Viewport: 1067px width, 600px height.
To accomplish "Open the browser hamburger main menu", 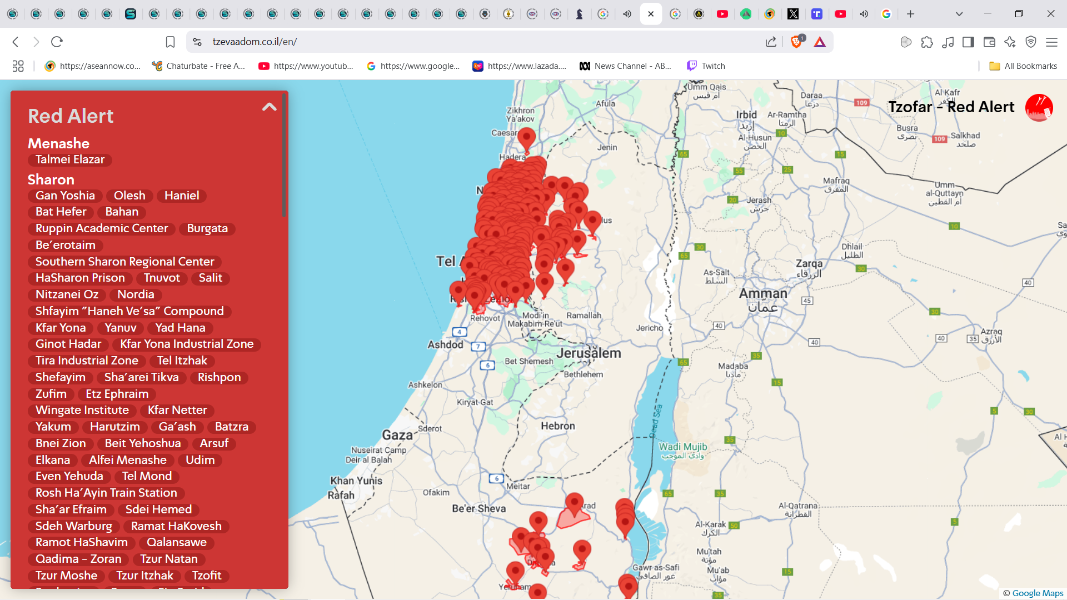I will (x=1052, y=41).
